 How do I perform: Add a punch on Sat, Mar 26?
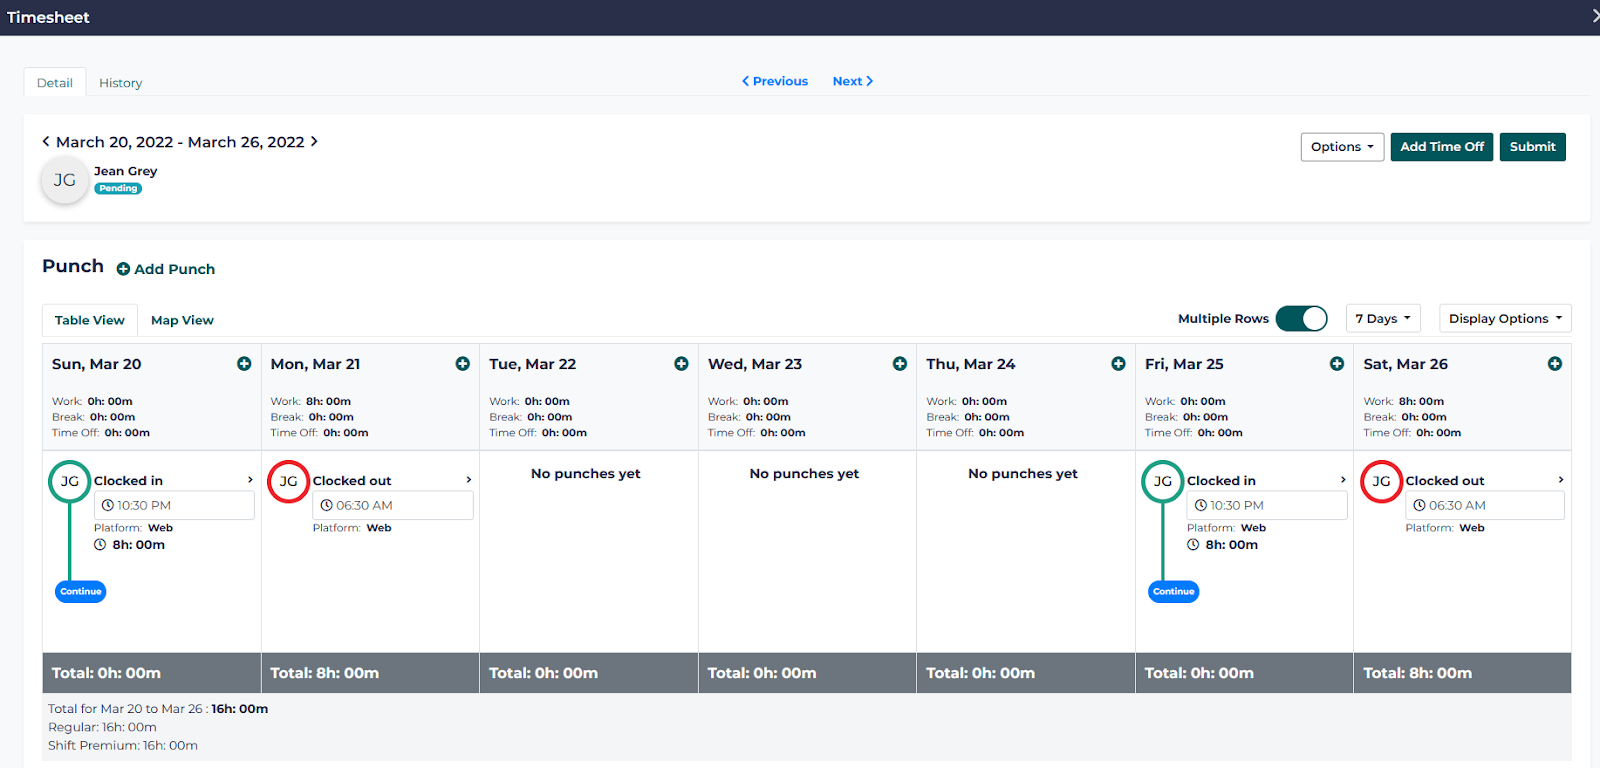(1554, 364)
